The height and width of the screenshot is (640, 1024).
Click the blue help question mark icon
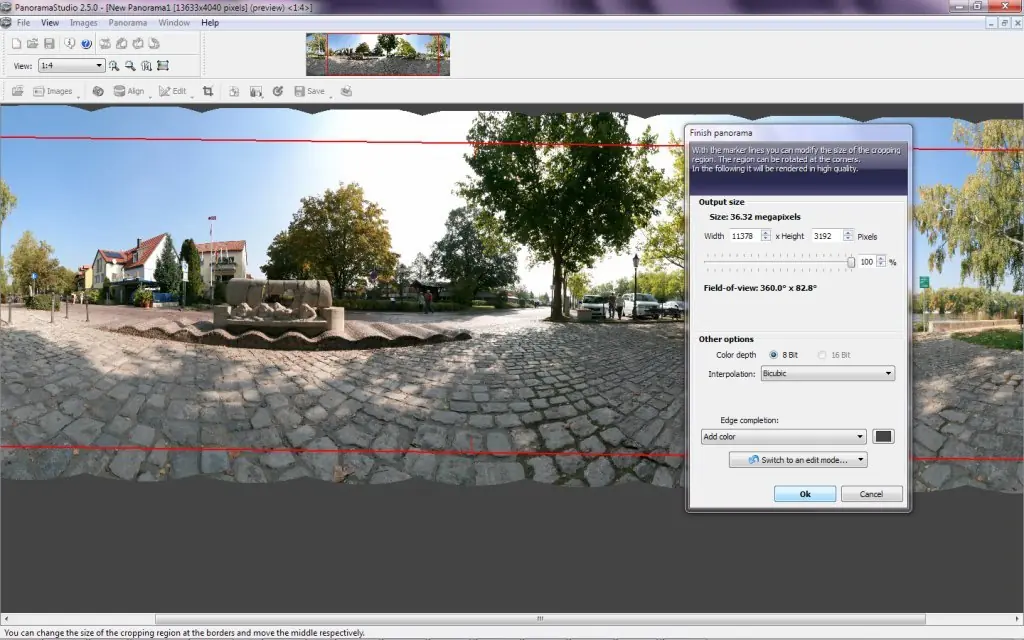click(x=86, y=44)
